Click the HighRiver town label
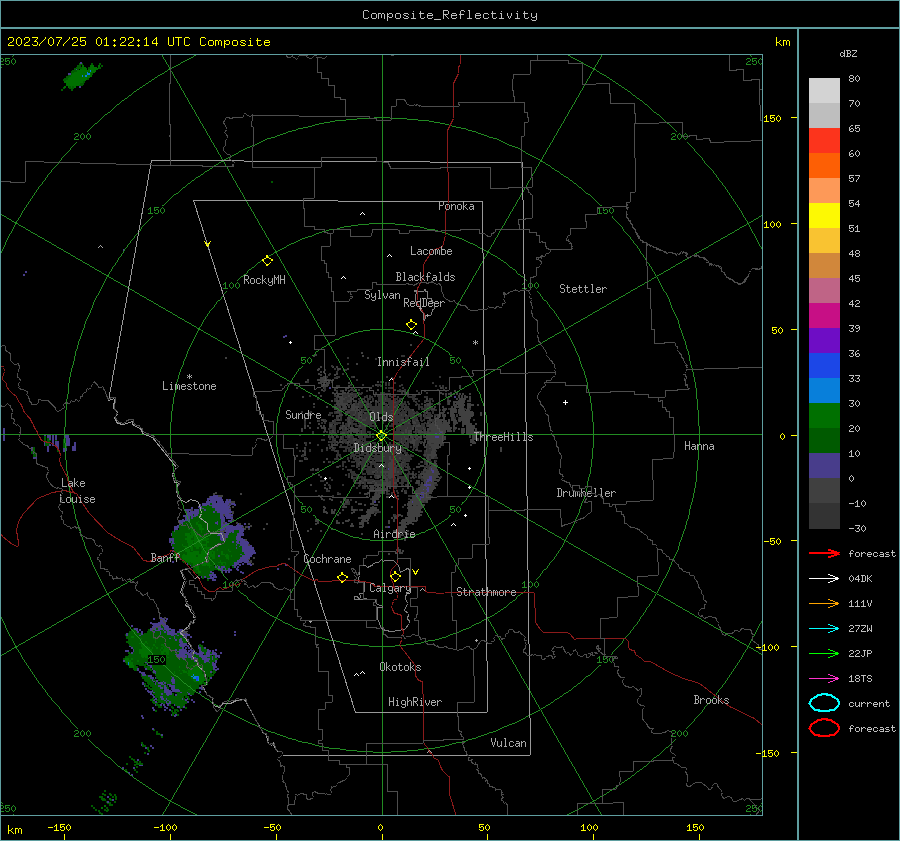Image resolution: width=900 pixels, height=841 pixels. [415, 702]
